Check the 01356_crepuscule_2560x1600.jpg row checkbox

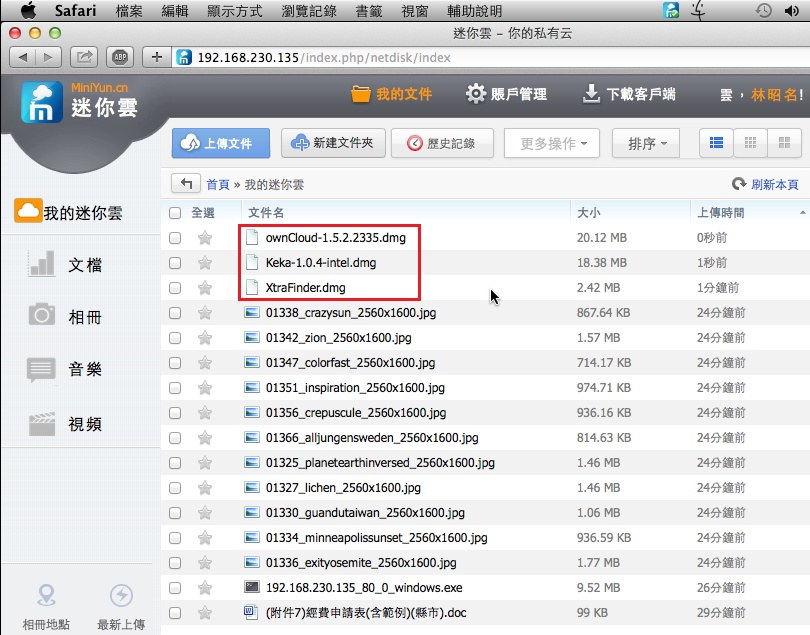175,413
